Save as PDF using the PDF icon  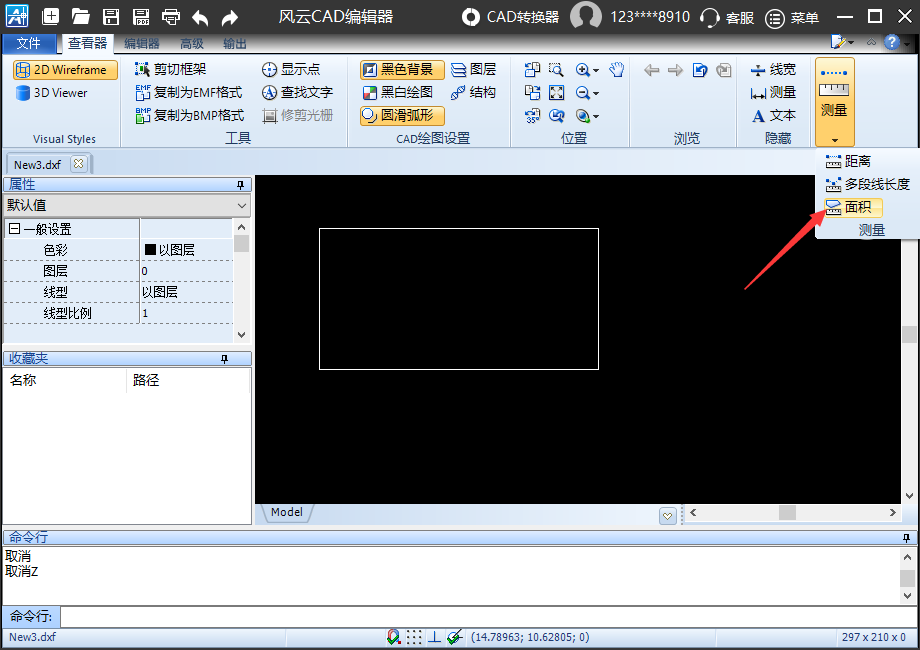point(141,16)
